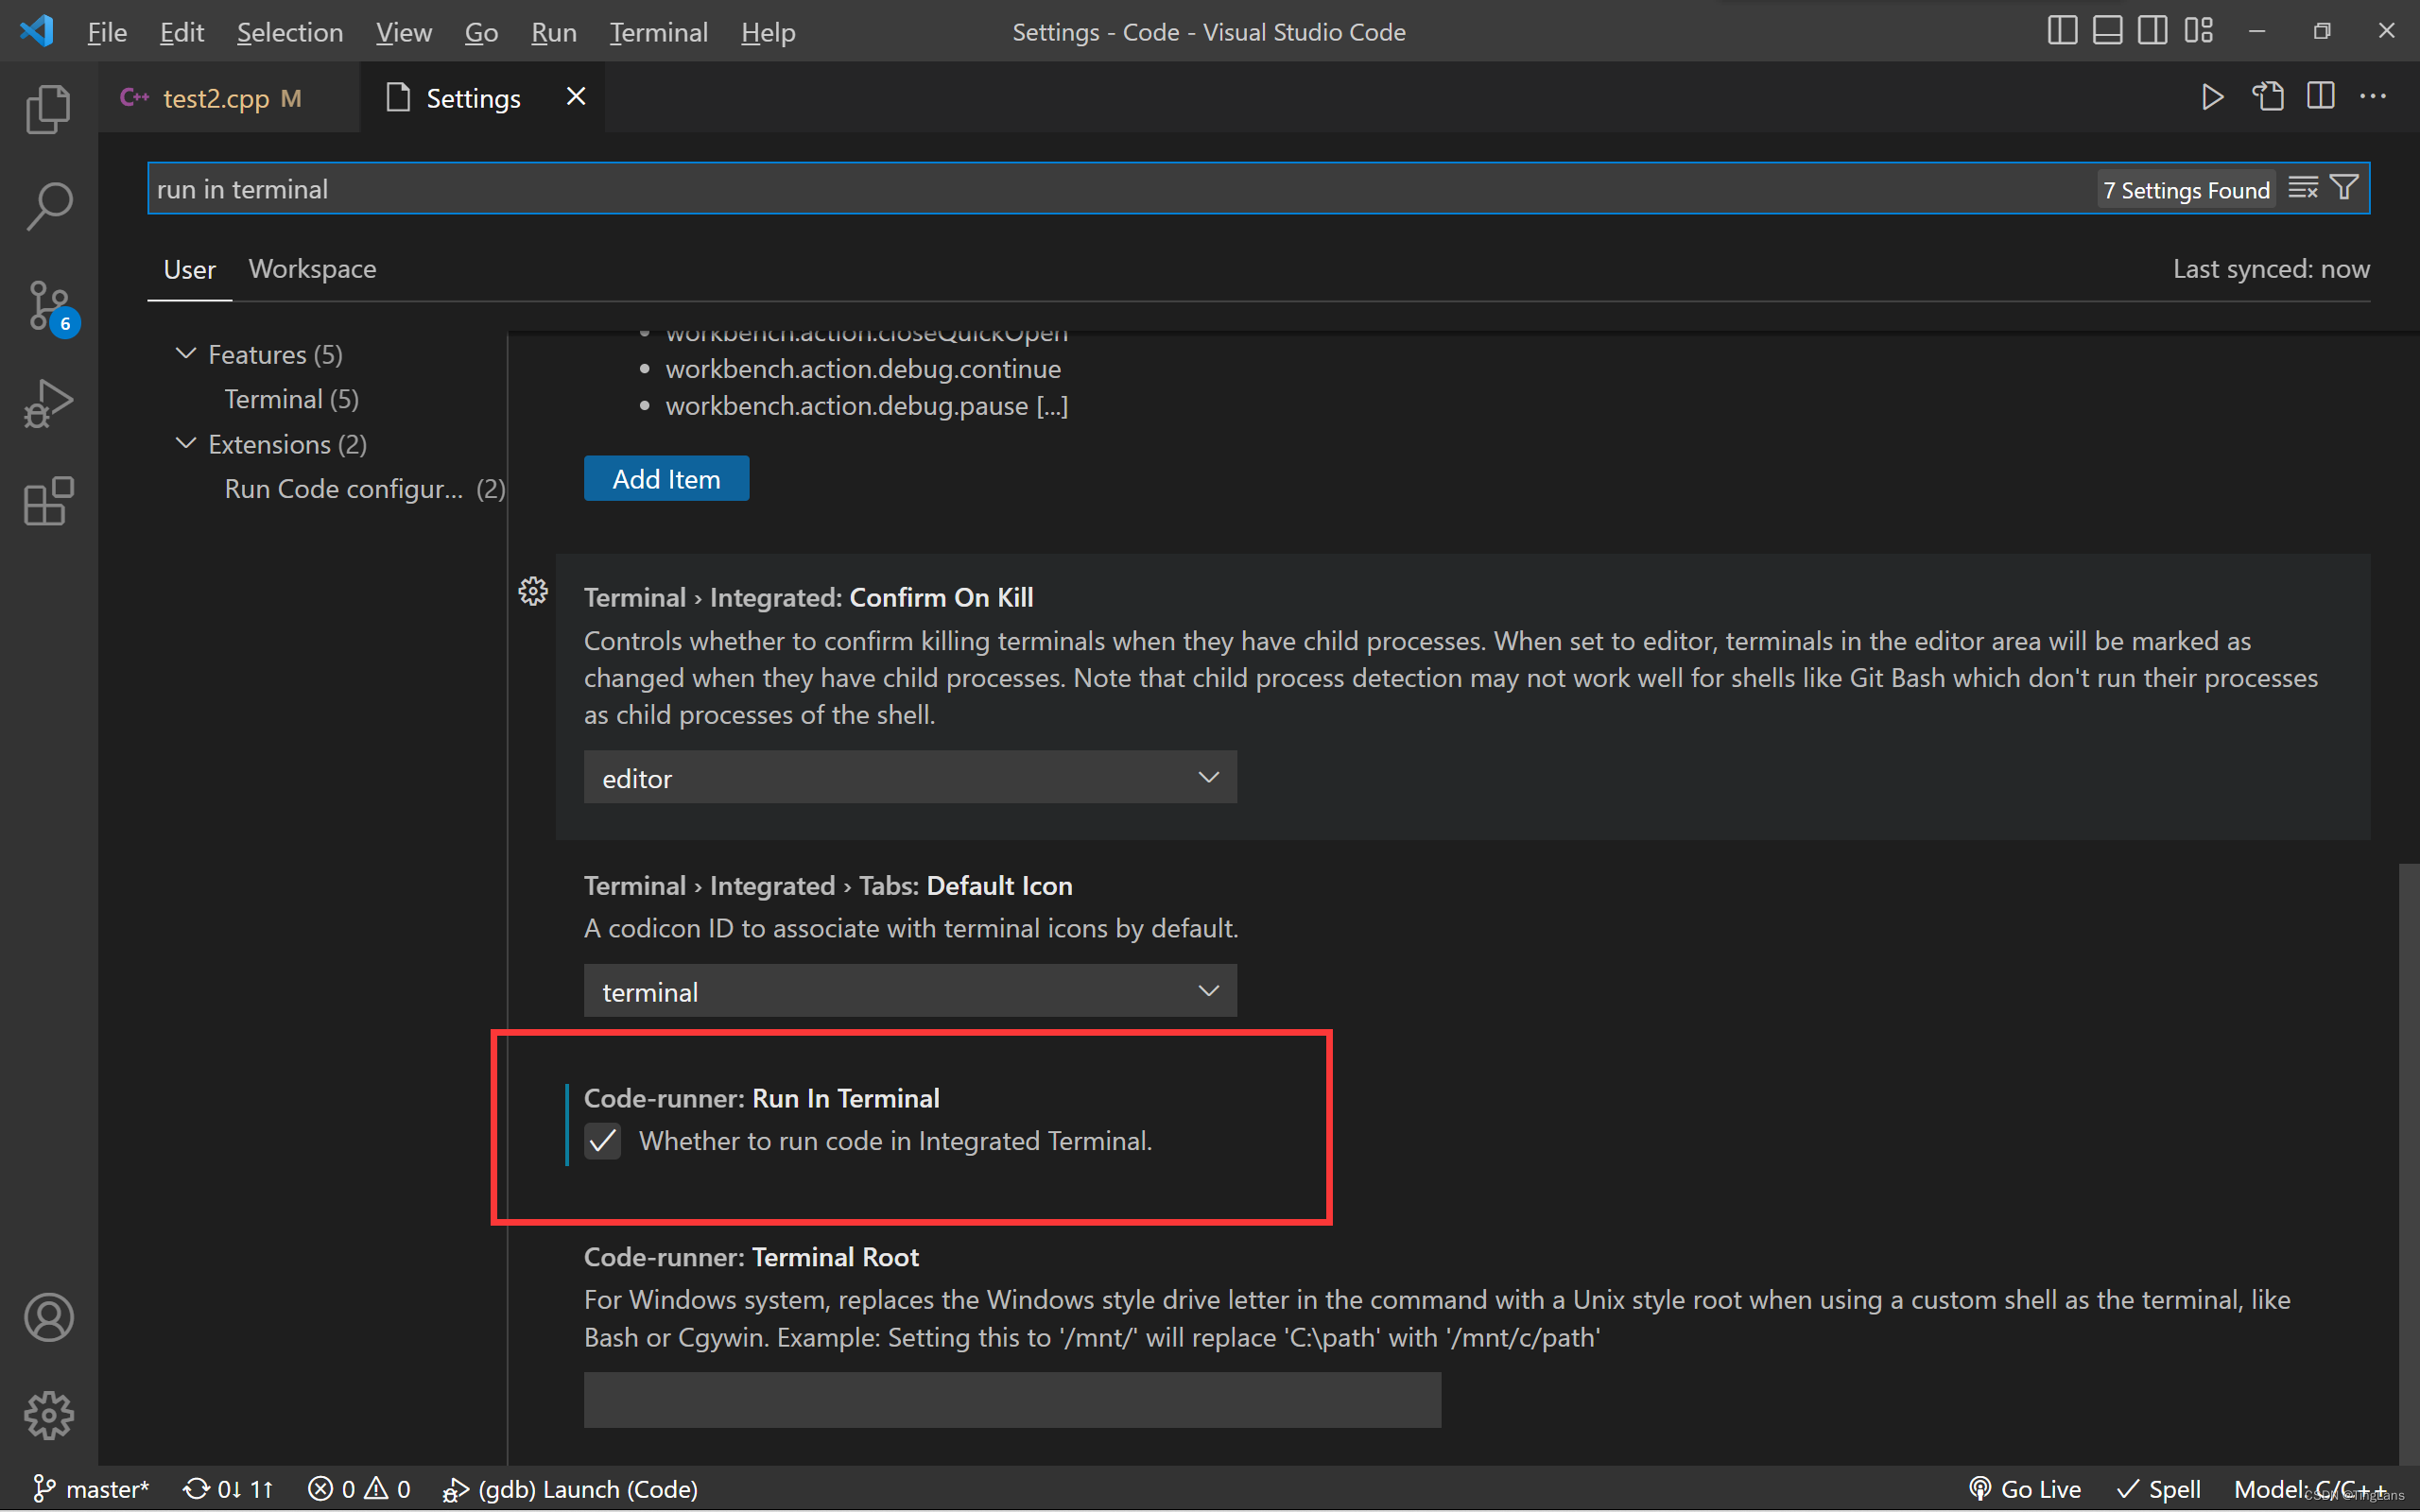This screenshot has height=1512, width=2420.
Task: Toggle the secondary side bar layout icon
Action: click(x=2152, y=31)
